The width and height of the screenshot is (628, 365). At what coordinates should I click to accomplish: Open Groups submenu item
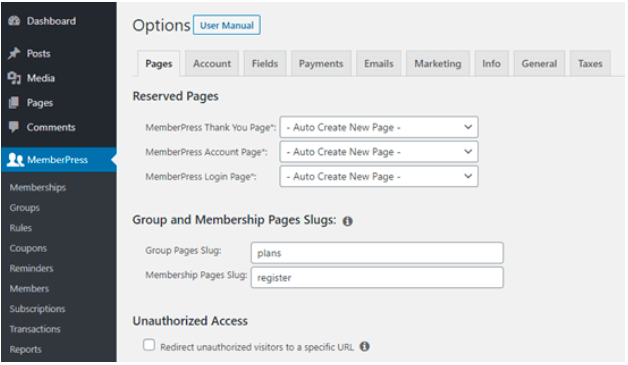pyautogui.click(x=25, y=208)
